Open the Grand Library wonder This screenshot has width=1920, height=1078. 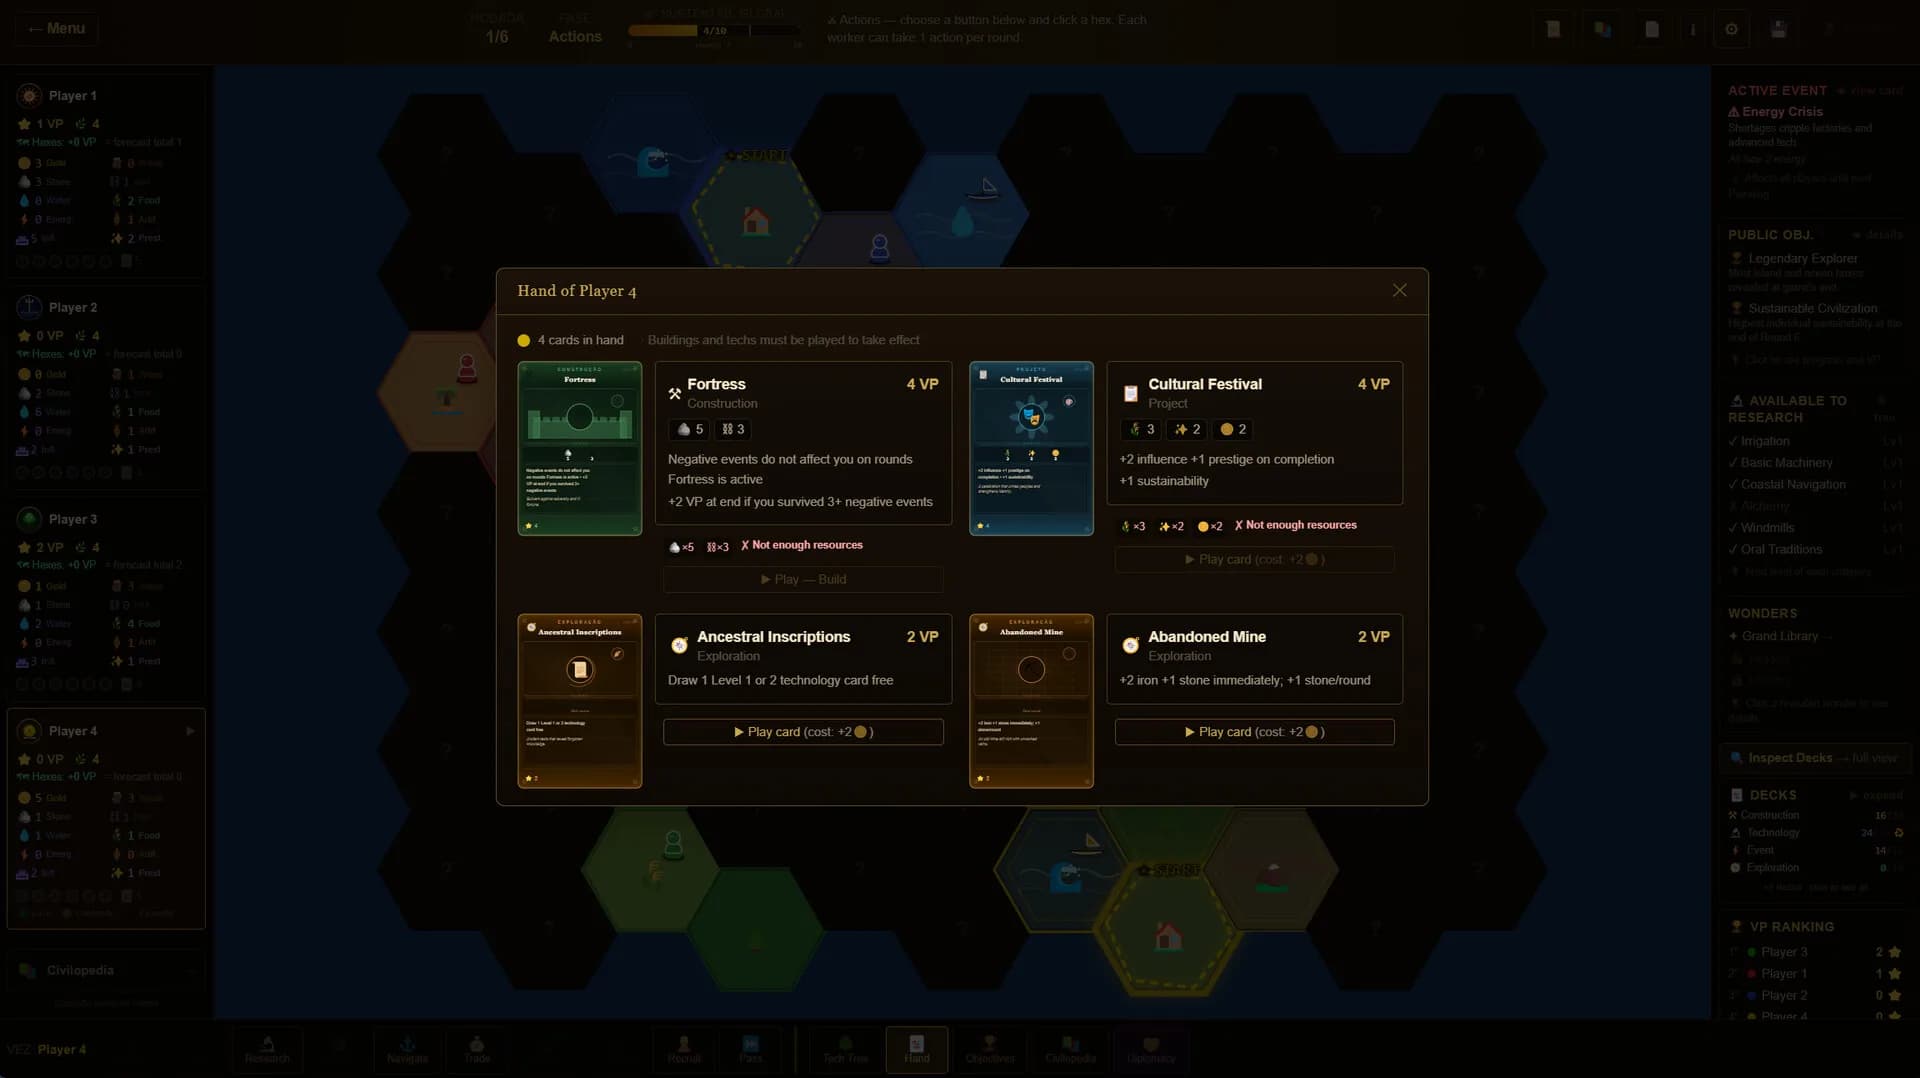tap(1780, 636)
